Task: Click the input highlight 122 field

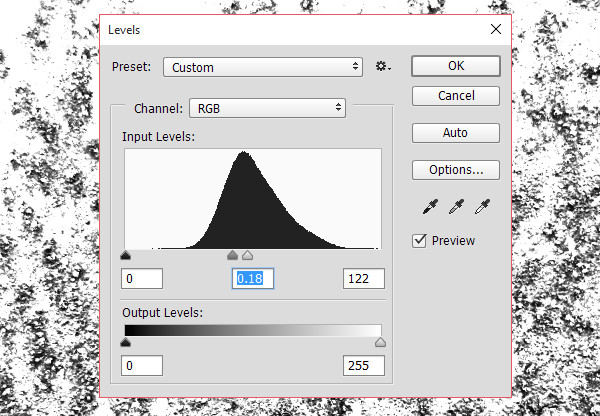Action: pos(363,278)
